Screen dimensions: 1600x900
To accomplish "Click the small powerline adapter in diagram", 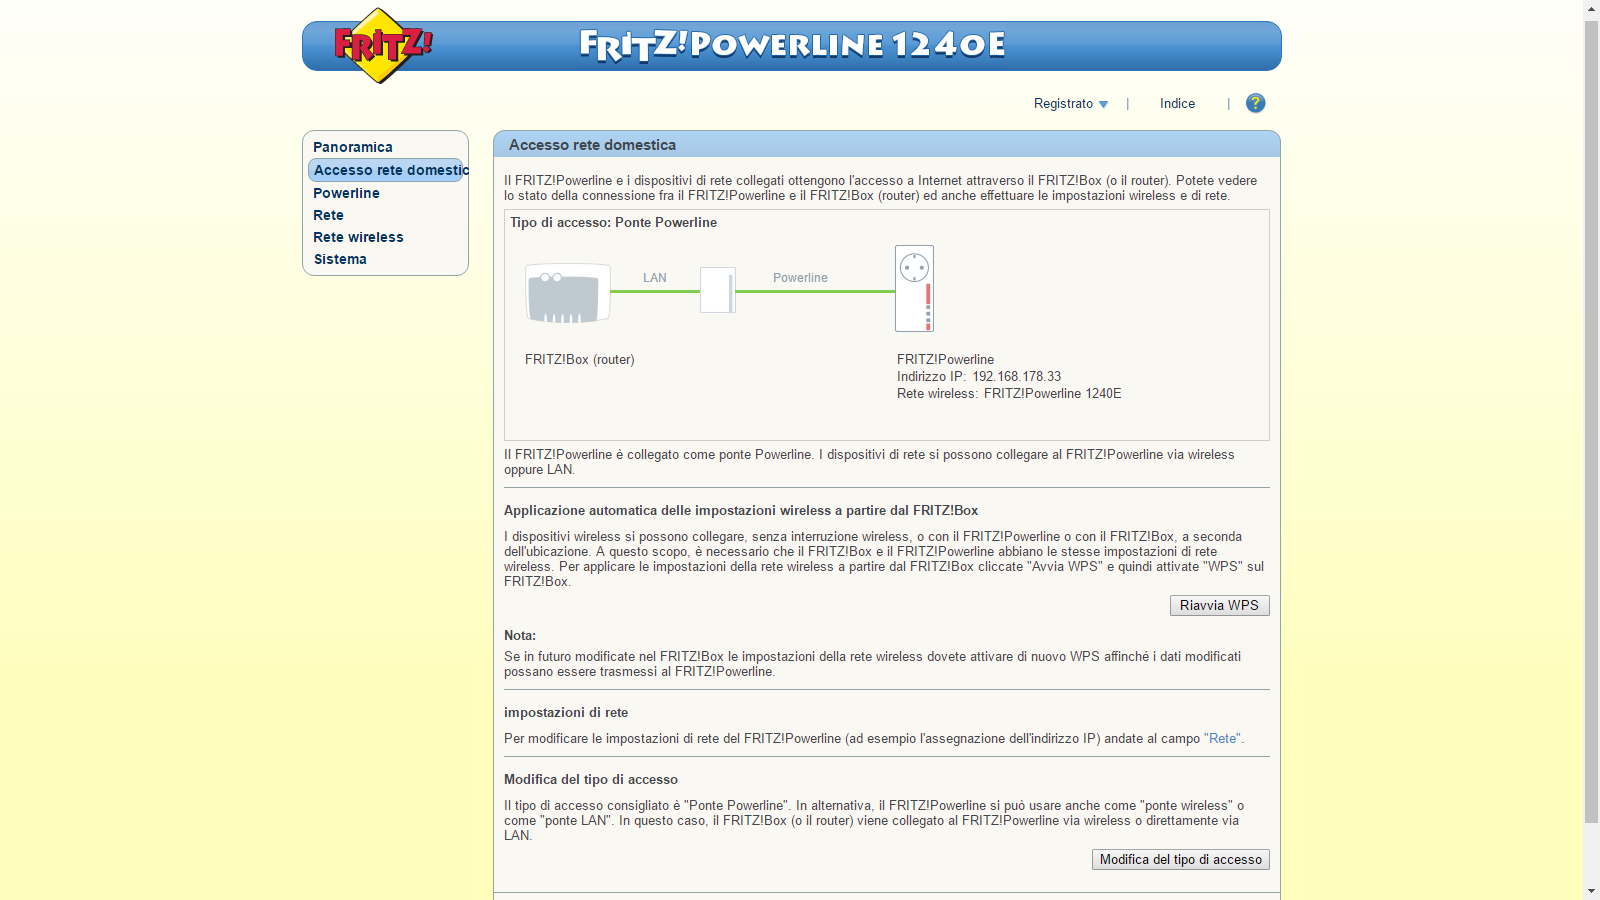I will tap(717, 290).
